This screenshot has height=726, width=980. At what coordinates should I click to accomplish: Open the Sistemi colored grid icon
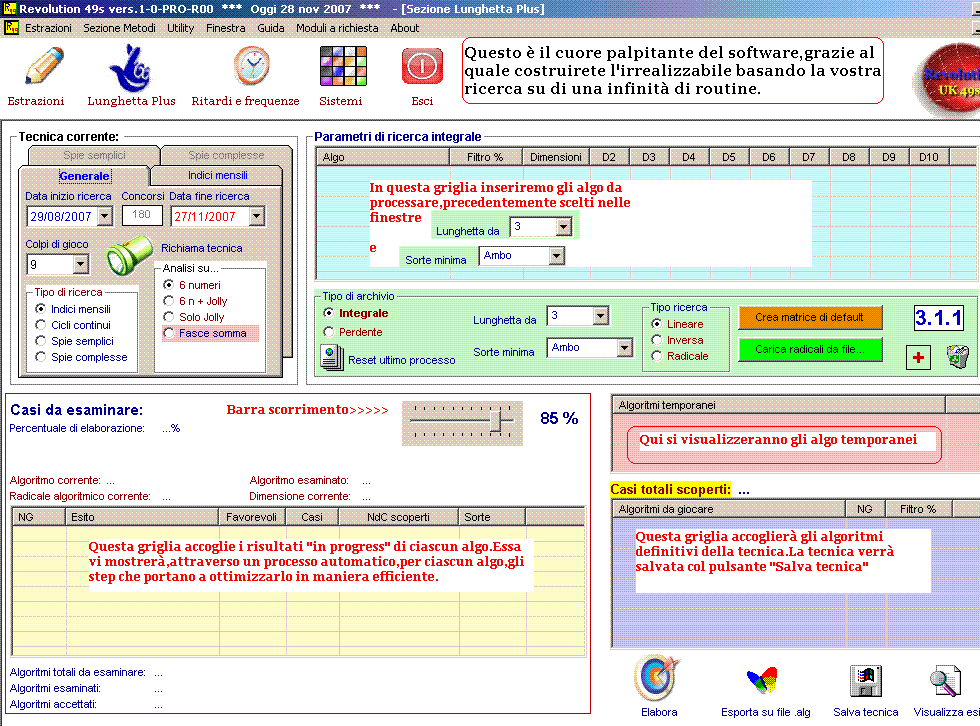[x=343, y=66]
